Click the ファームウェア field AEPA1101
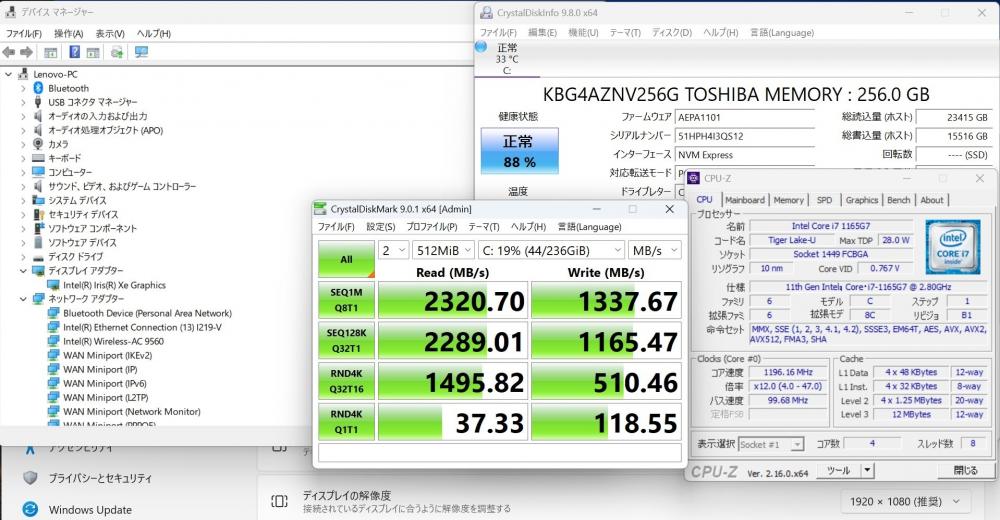 745,117
